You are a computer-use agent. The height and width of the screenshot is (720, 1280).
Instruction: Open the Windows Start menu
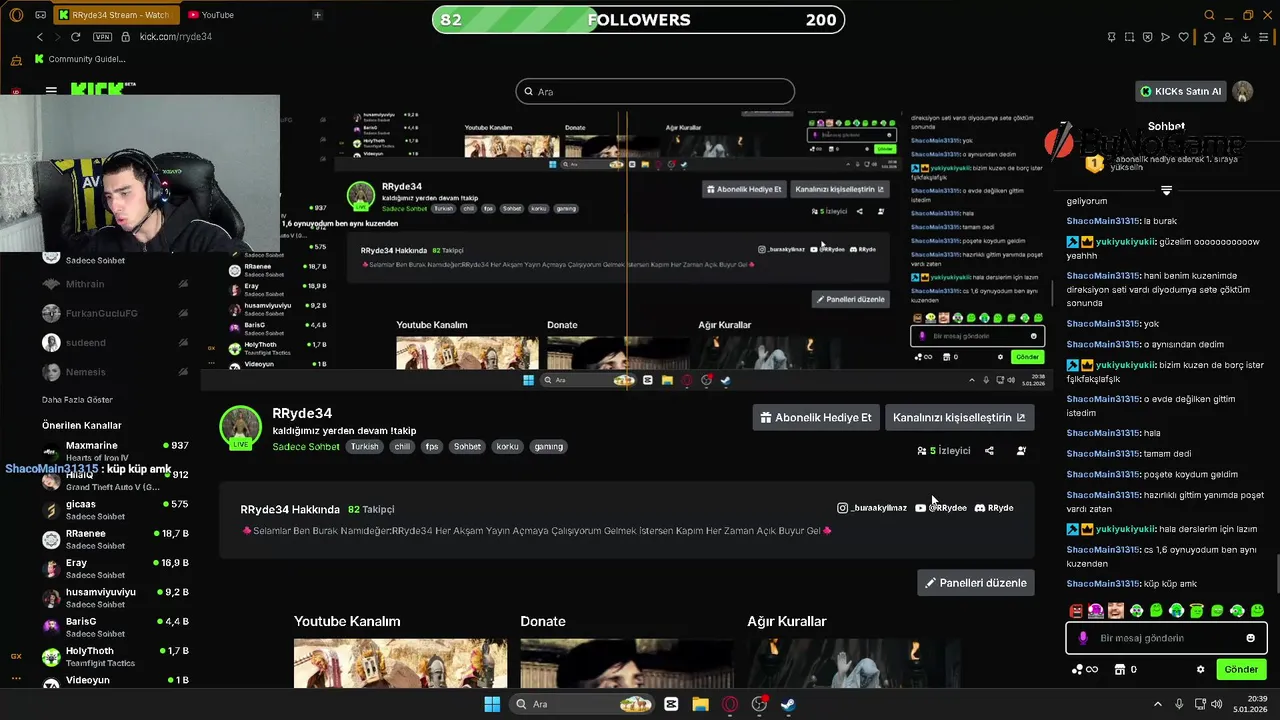point(492,704)
